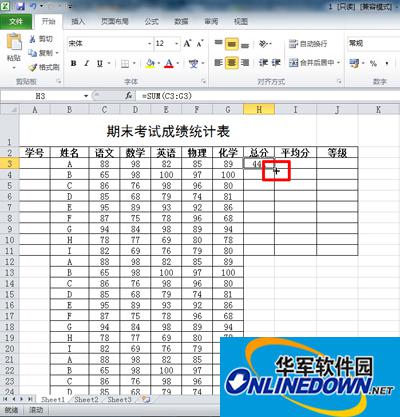Open the 宋体 font name dropdown

click(149, 44)
